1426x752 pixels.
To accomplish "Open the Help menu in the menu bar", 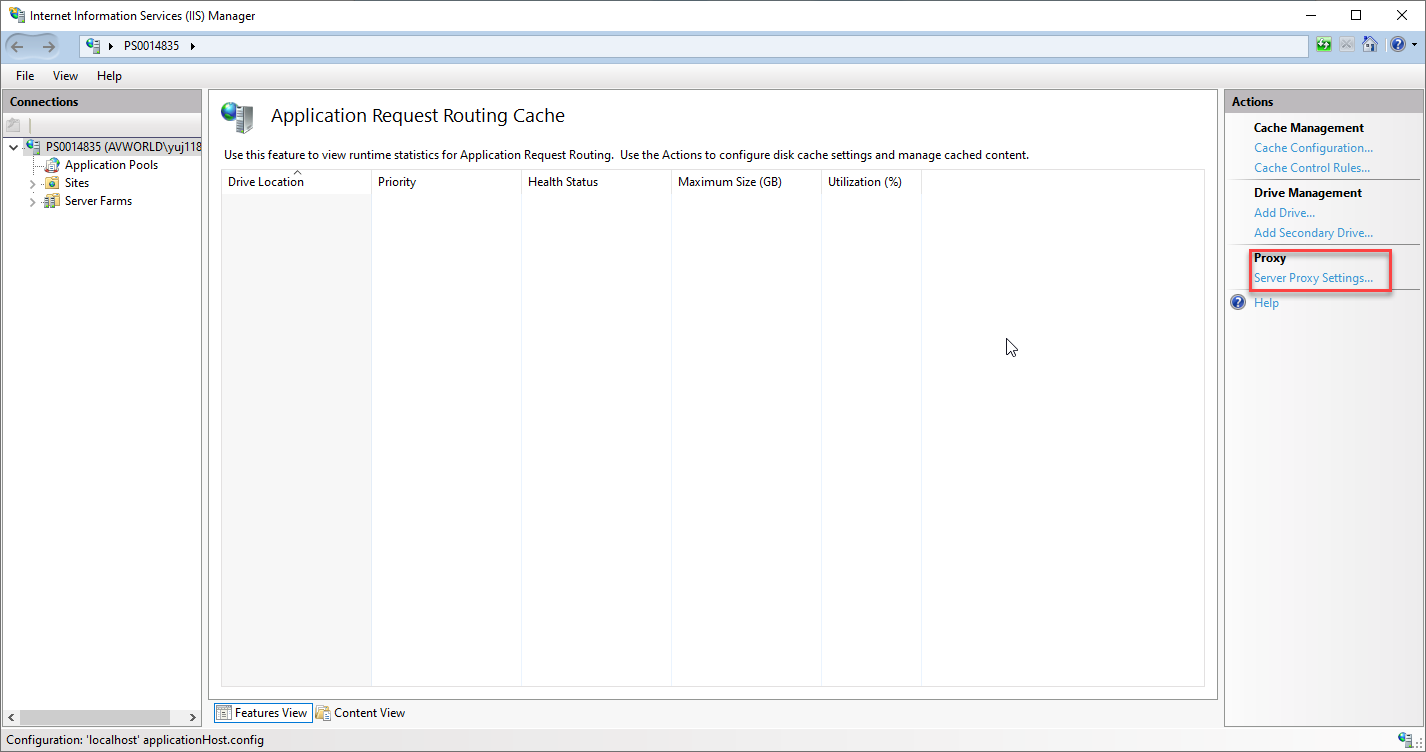I will pyautogui.click(x=109, y=76).
